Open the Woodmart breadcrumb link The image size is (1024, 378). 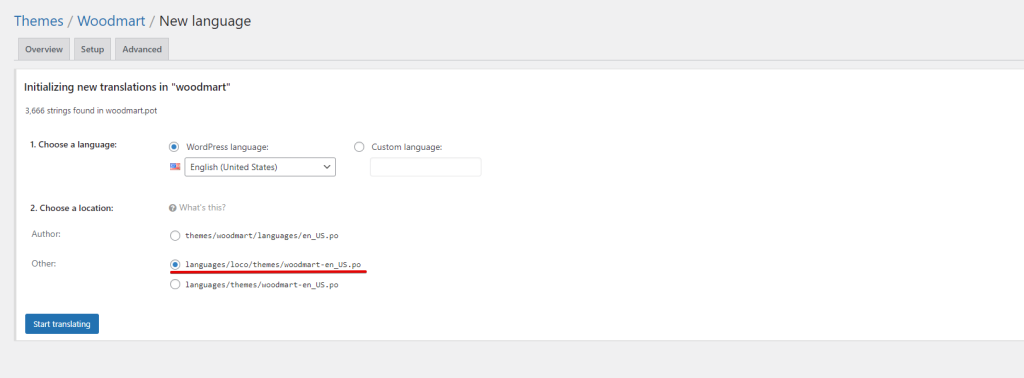111,21
